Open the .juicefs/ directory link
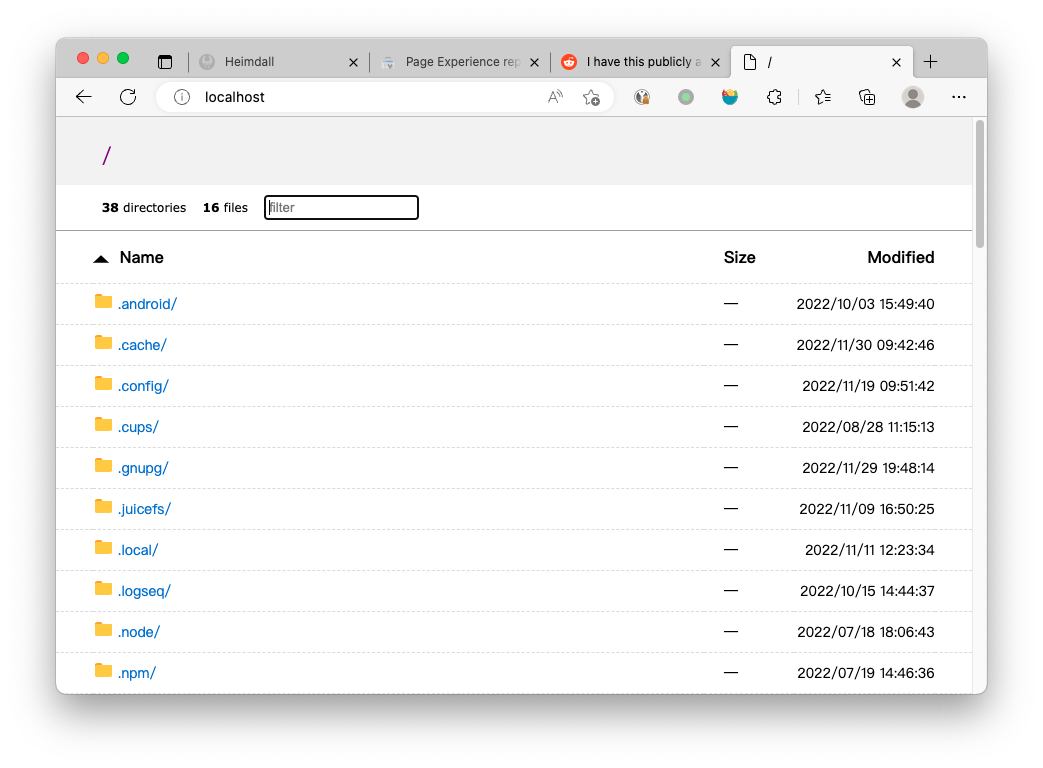Screen dimensions: 1043x768 pos(144,509)
